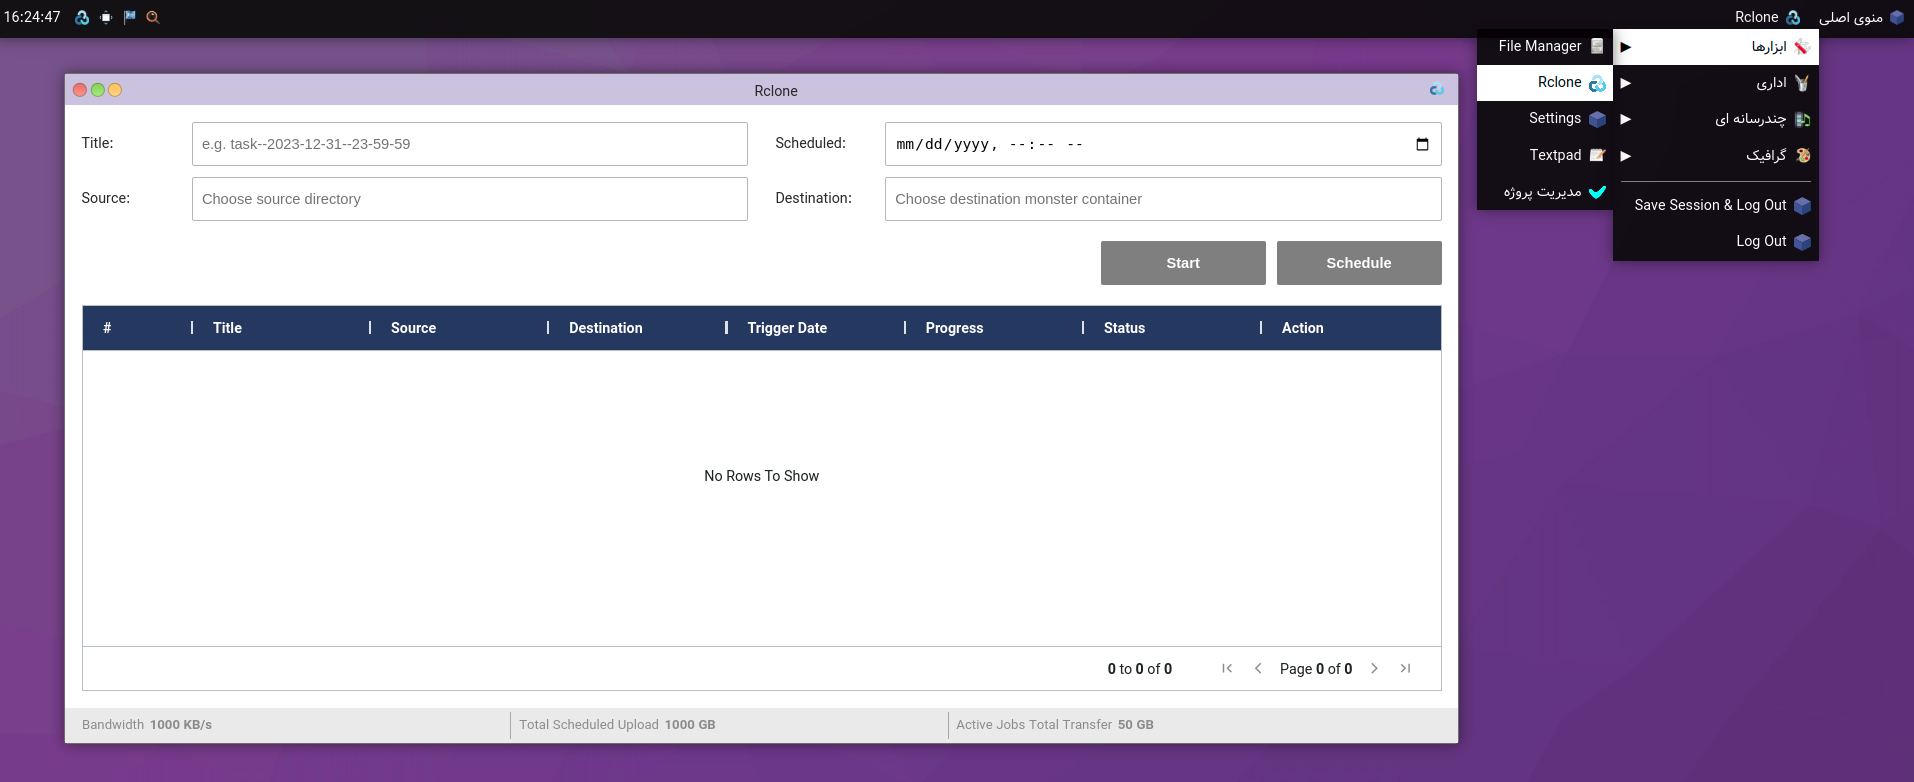1914x782 pixels.
Task: Click the Bandwidth 1000 KB/s status entry
Action: [x=147, y=725]
